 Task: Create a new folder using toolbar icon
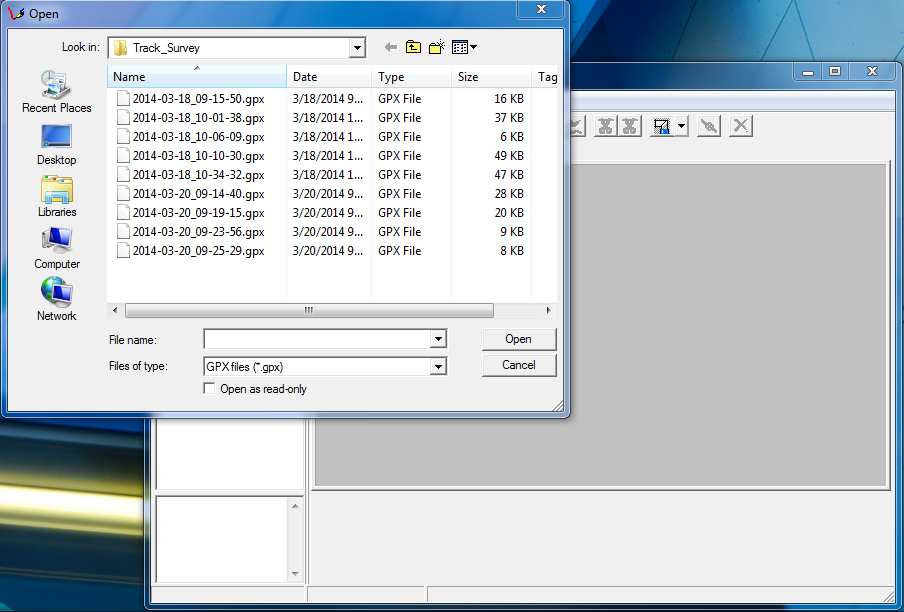click(x=437, y=47)
